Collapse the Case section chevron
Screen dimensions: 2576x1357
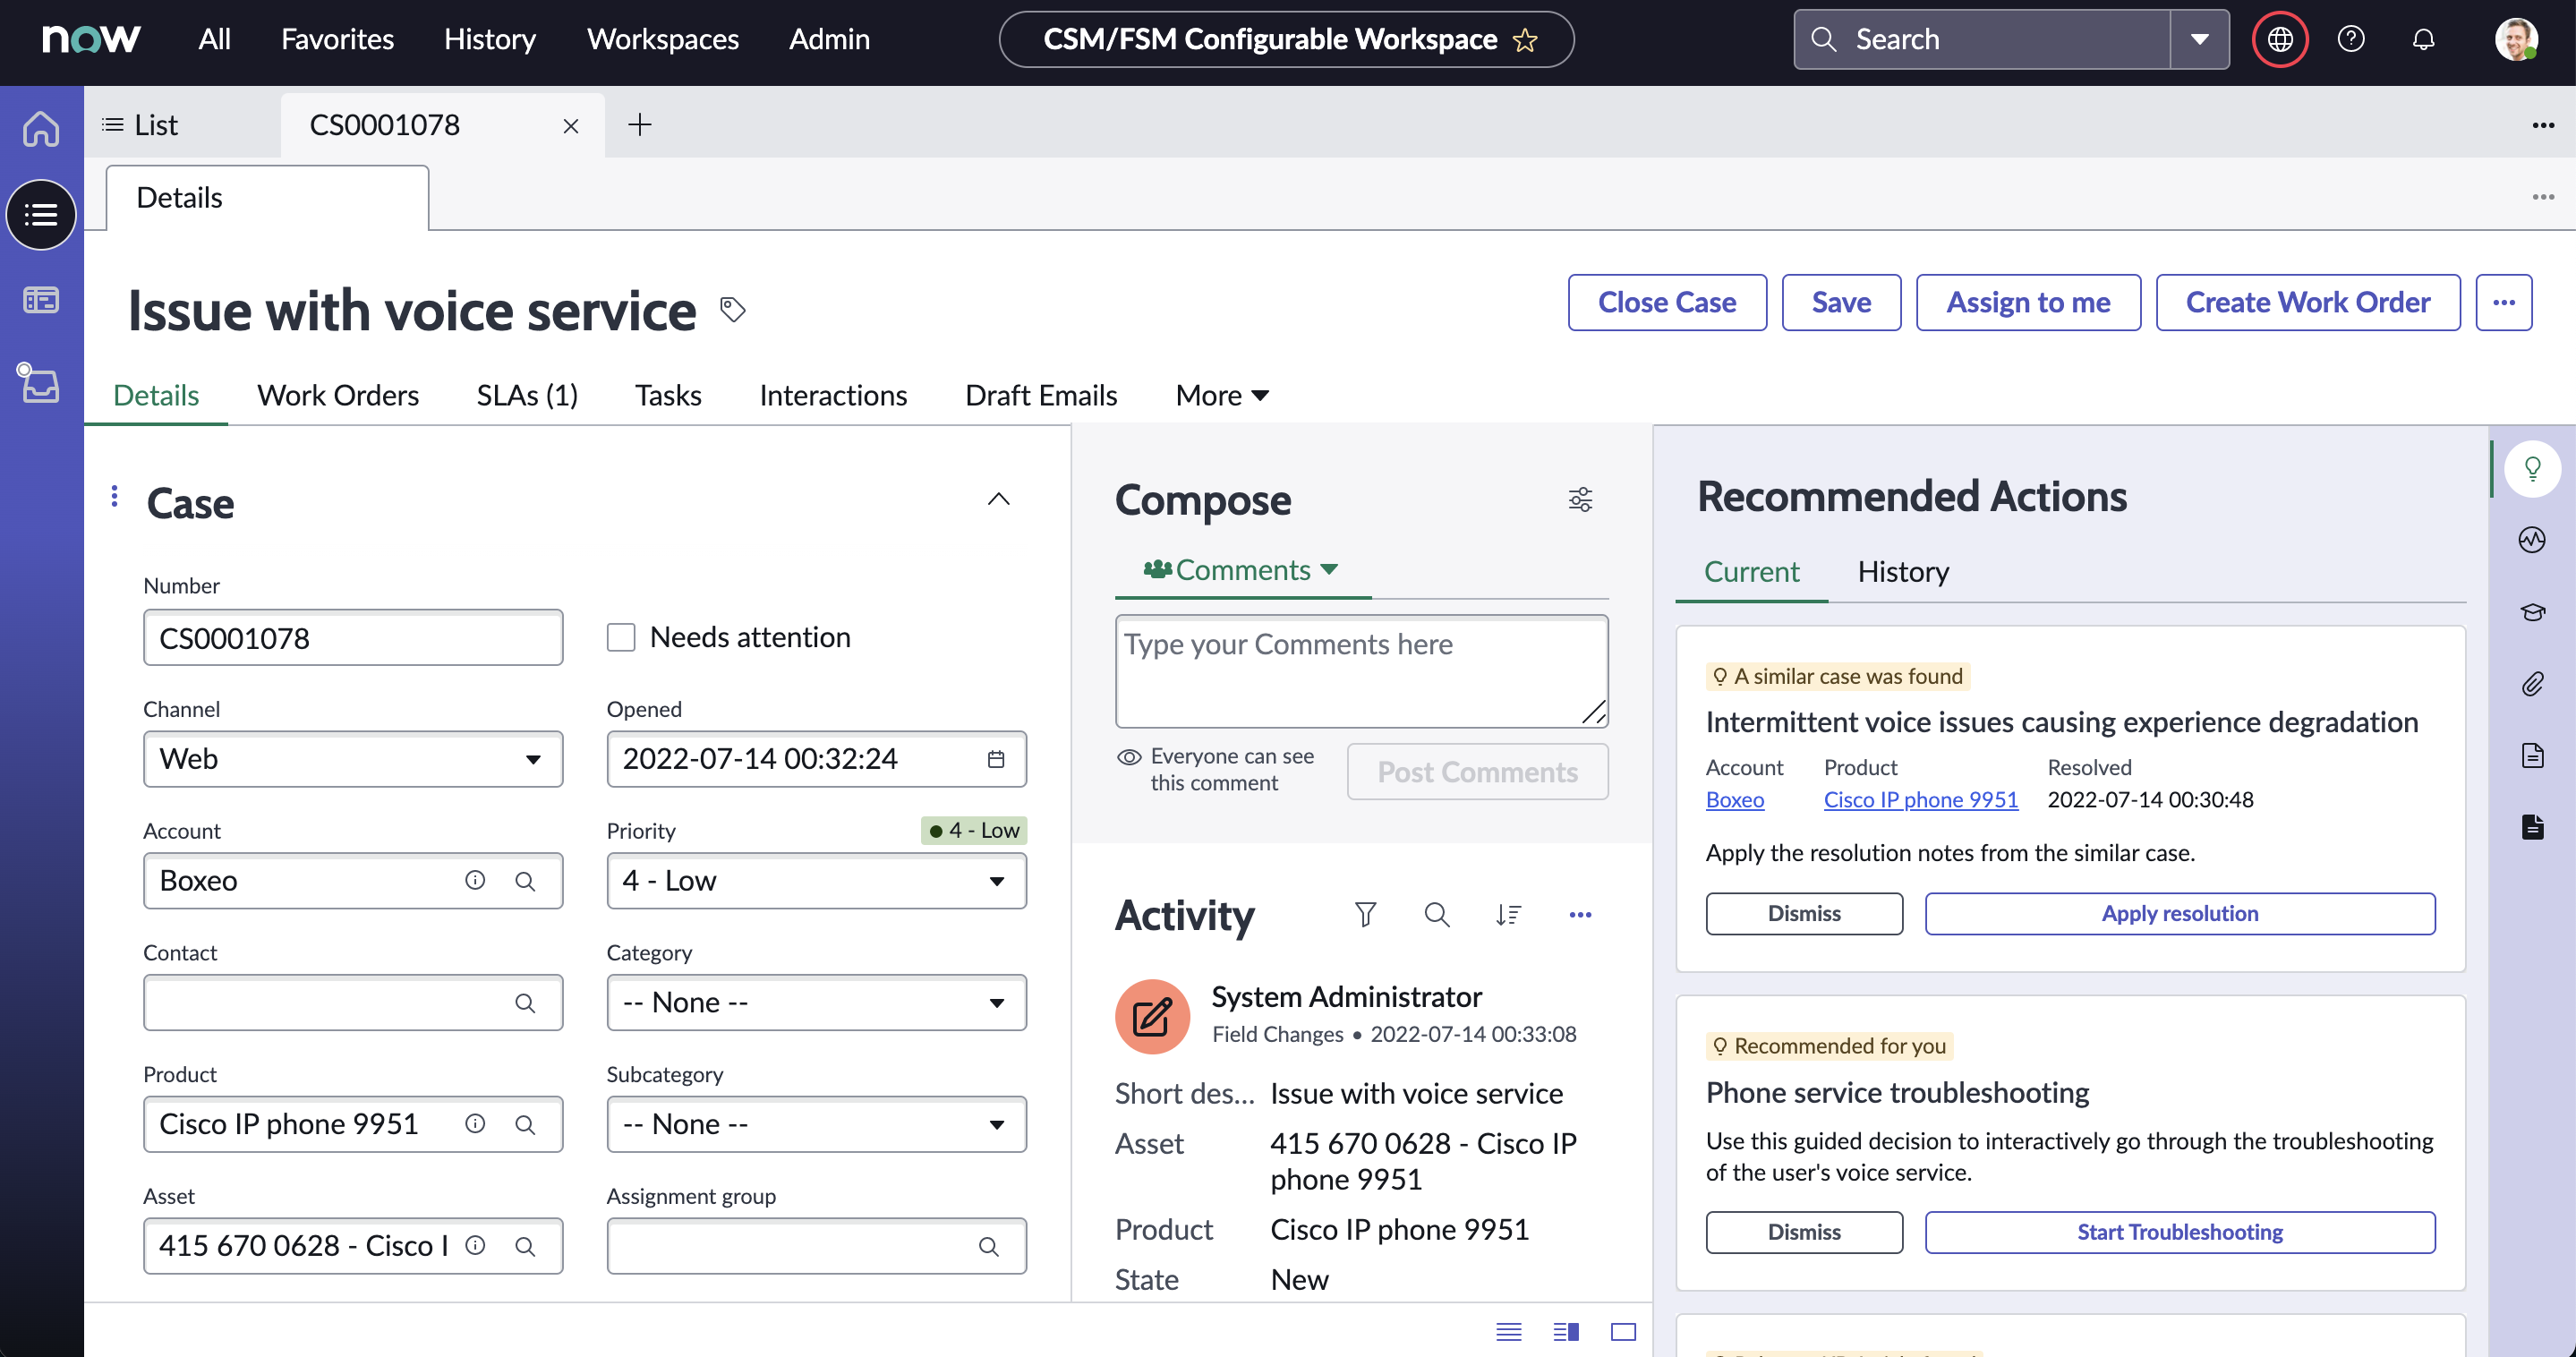tap(999, 499)
